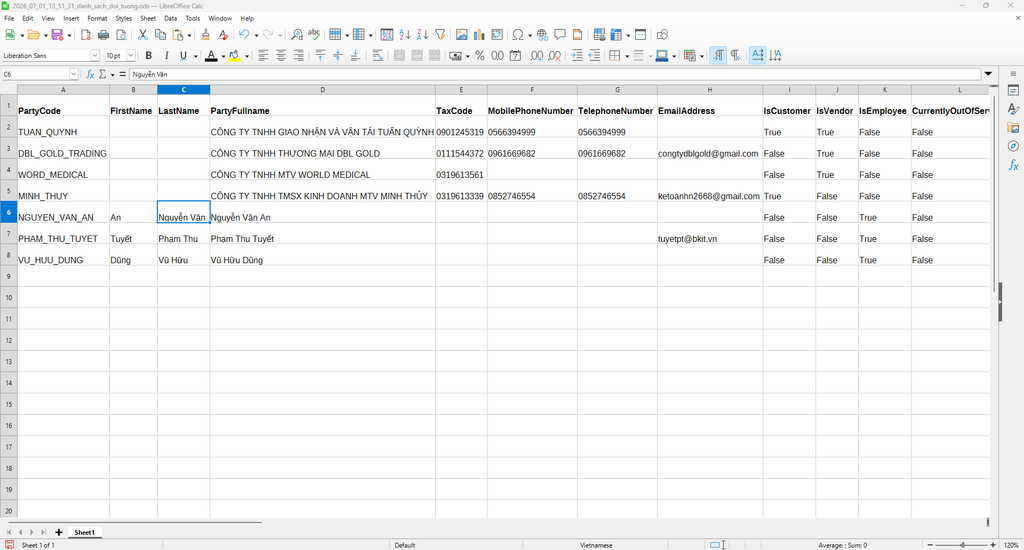Screen dimensions: 1024x550
Task: Toggle Italic formatting
Action: (166, 56)
